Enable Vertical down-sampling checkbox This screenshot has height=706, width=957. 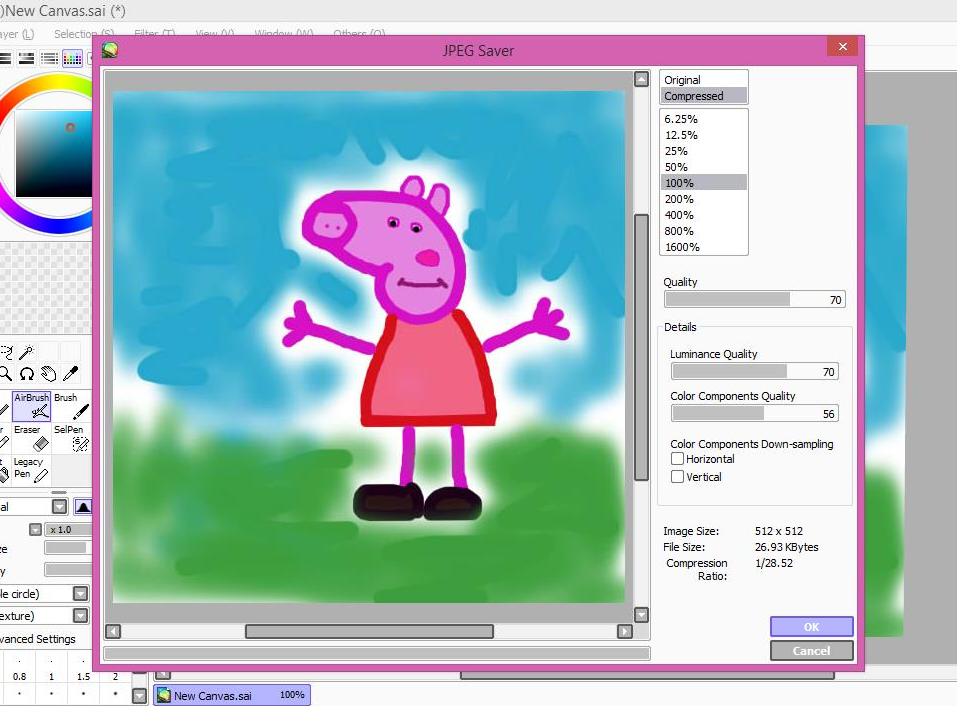coord(677,477)
